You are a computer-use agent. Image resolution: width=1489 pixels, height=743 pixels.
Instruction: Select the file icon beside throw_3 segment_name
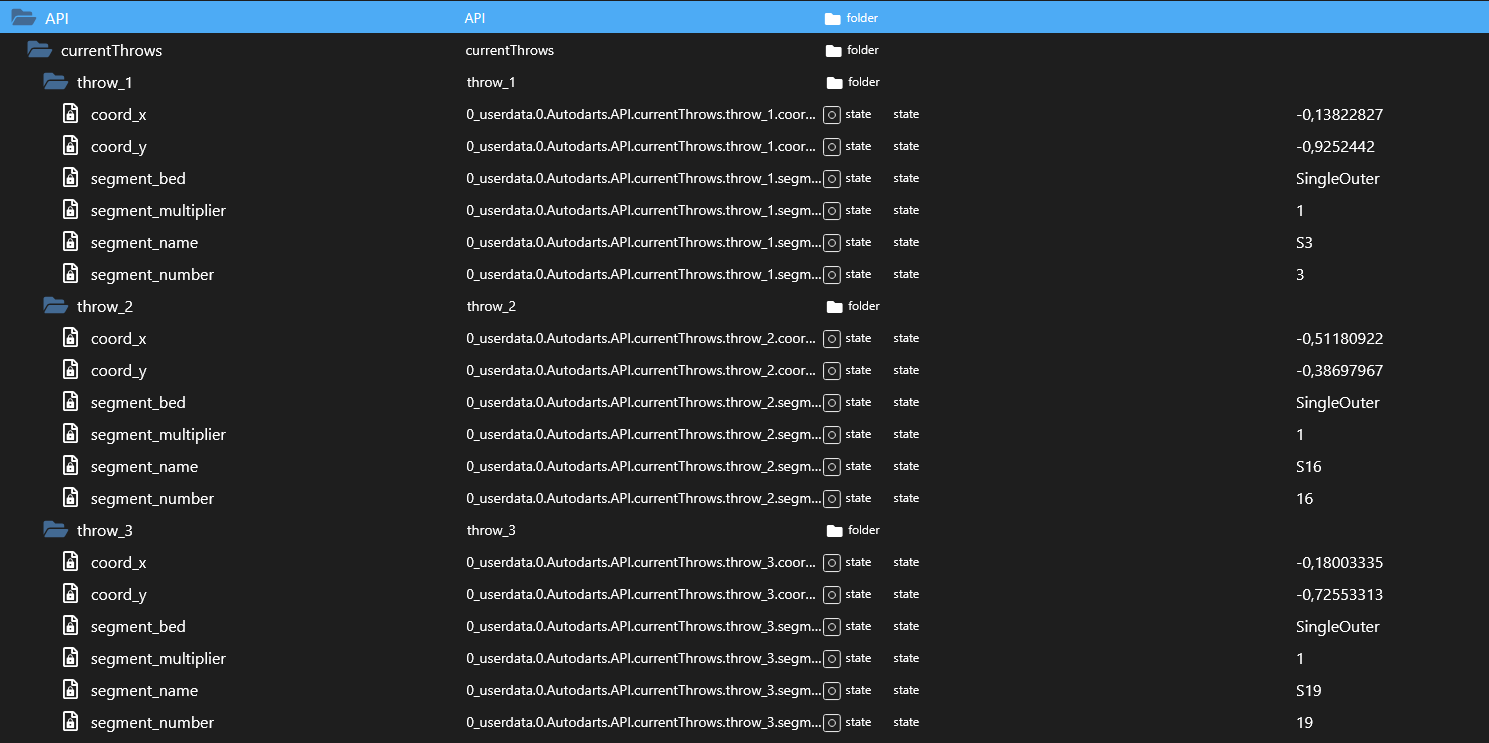coord(70,690)
